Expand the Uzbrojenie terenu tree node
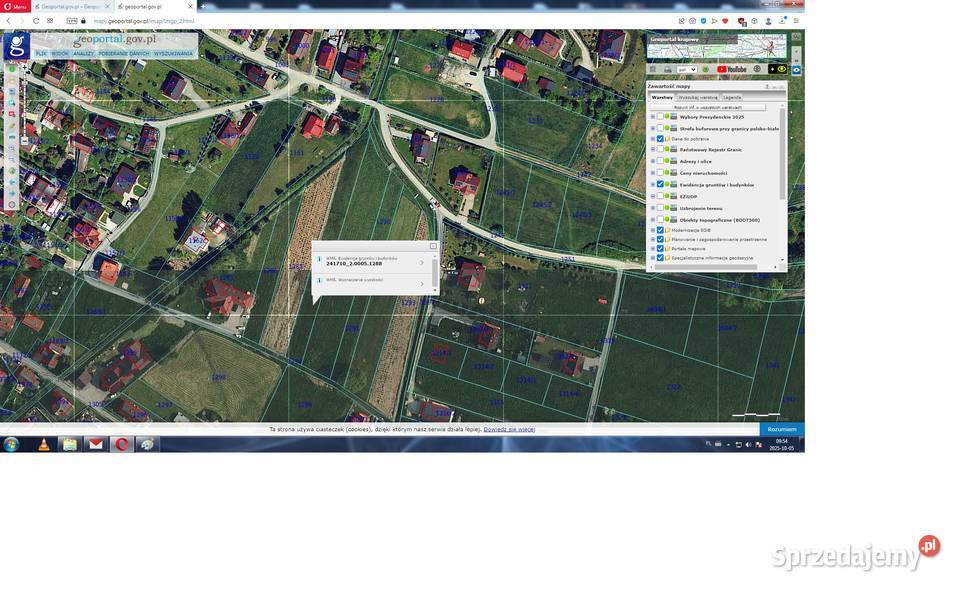Screen dimensions: 960x590 [x=652, y=208]
